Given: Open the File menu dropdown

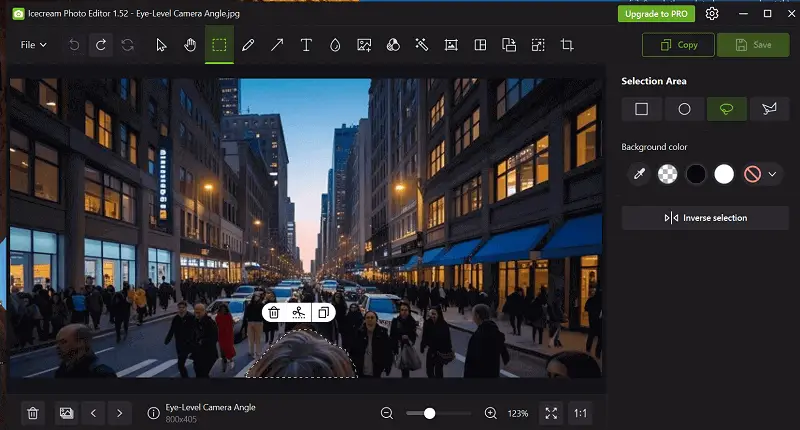Looking at the screenshot, I should (33, 45).
